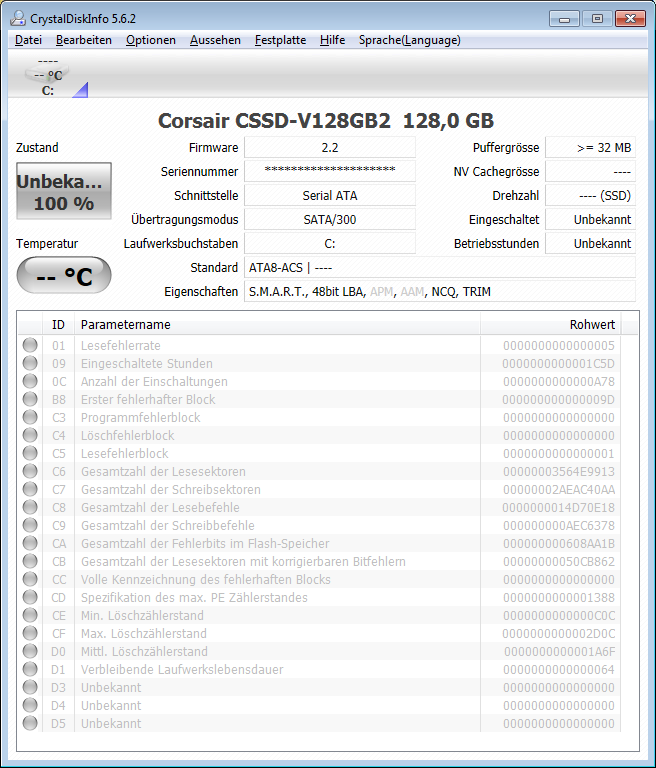Click status circle for Anzahl der Einschaltungen
656x768 pixels.
pos(30,381)
